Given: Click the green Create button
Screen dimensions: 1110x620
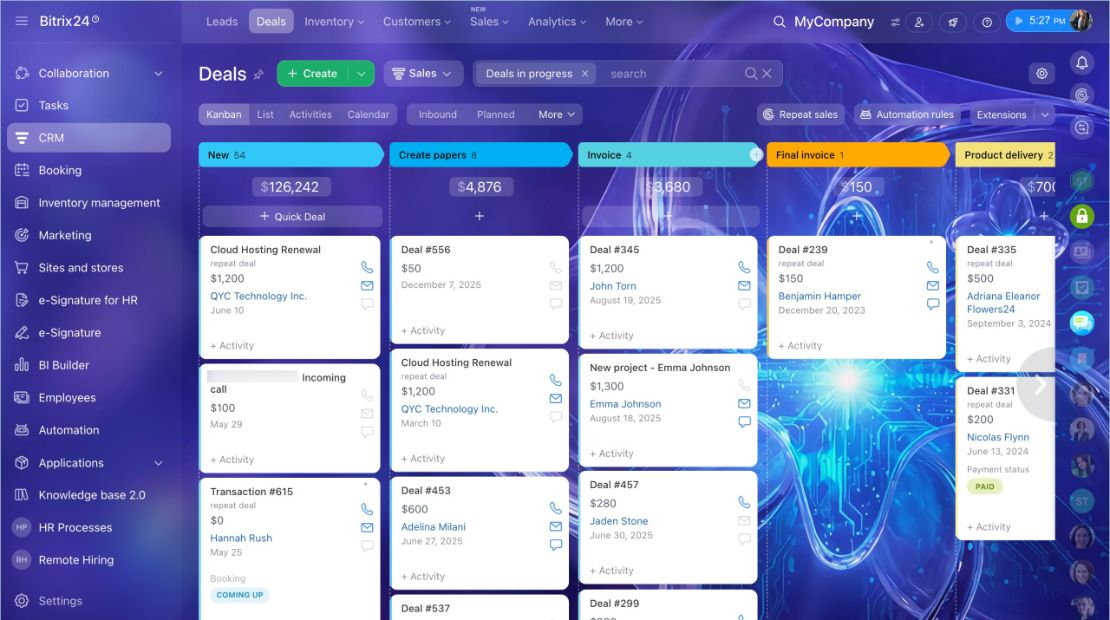Looking at the screenshot, I should point(314,74).
